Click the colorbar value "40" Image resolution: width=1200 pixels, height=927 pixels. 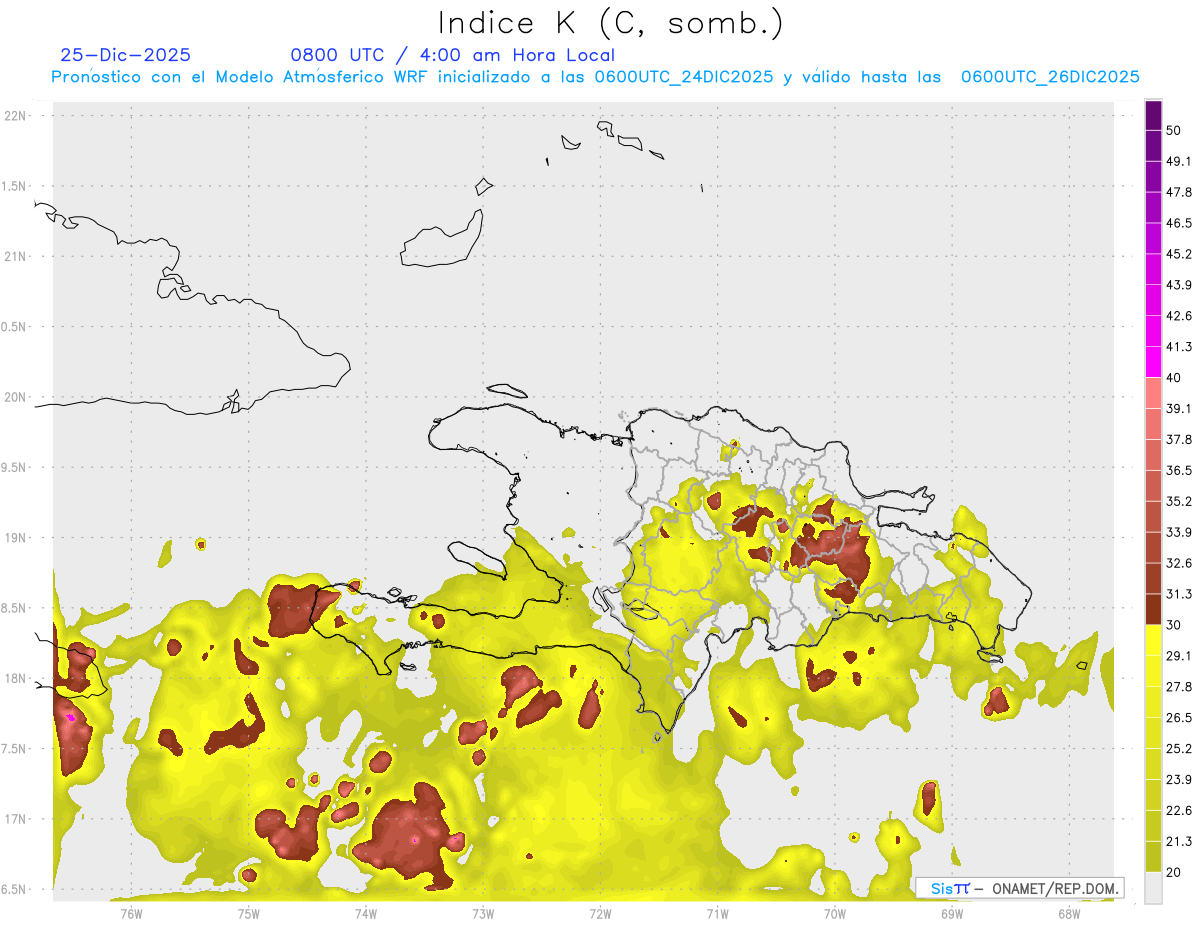click(1173, 378)
